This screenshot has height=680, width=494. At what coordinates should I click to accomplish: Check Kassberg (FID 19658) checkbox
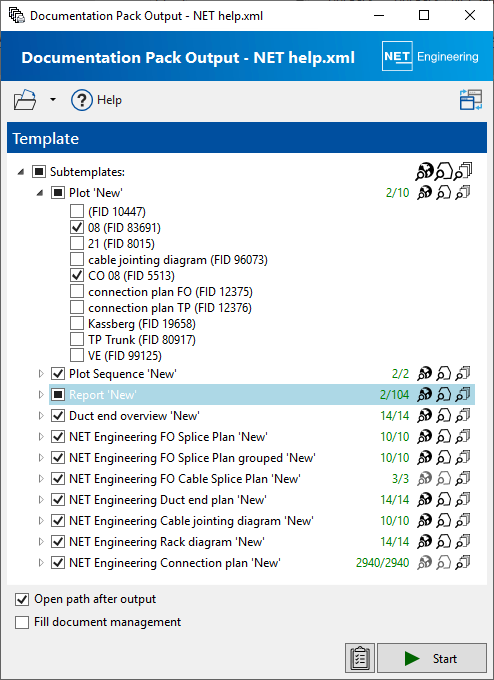(x=77, y=324)
